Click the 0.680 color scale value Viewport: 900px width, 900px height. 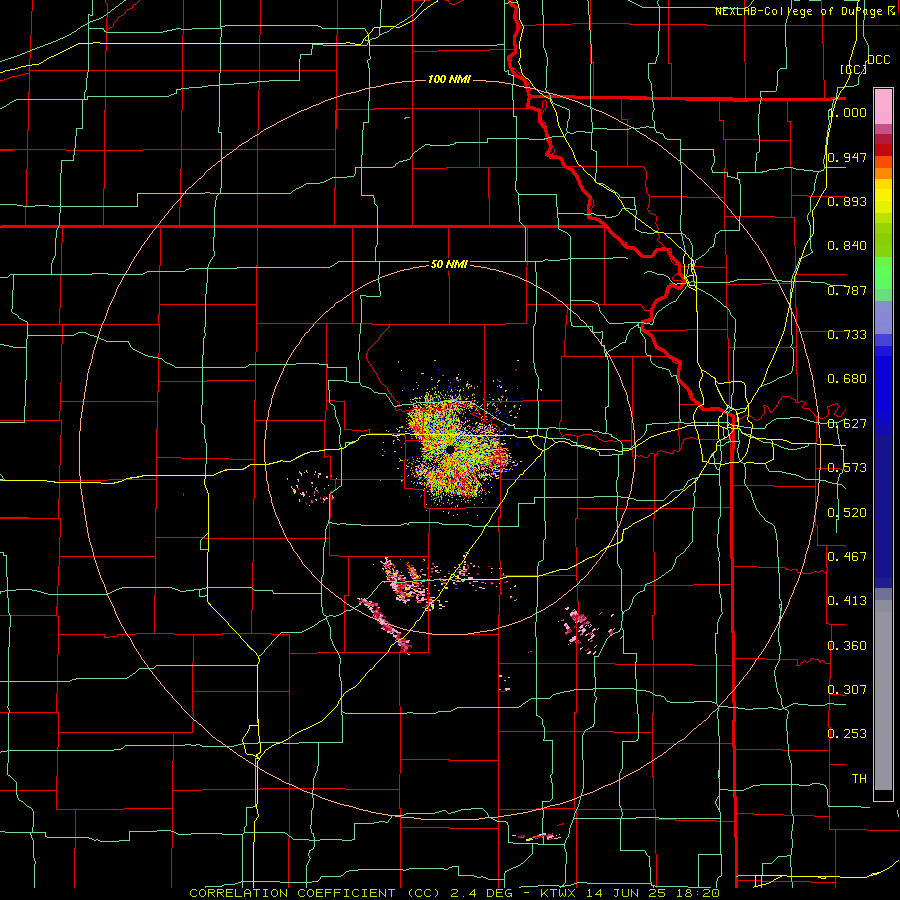[x=847, y=379]
